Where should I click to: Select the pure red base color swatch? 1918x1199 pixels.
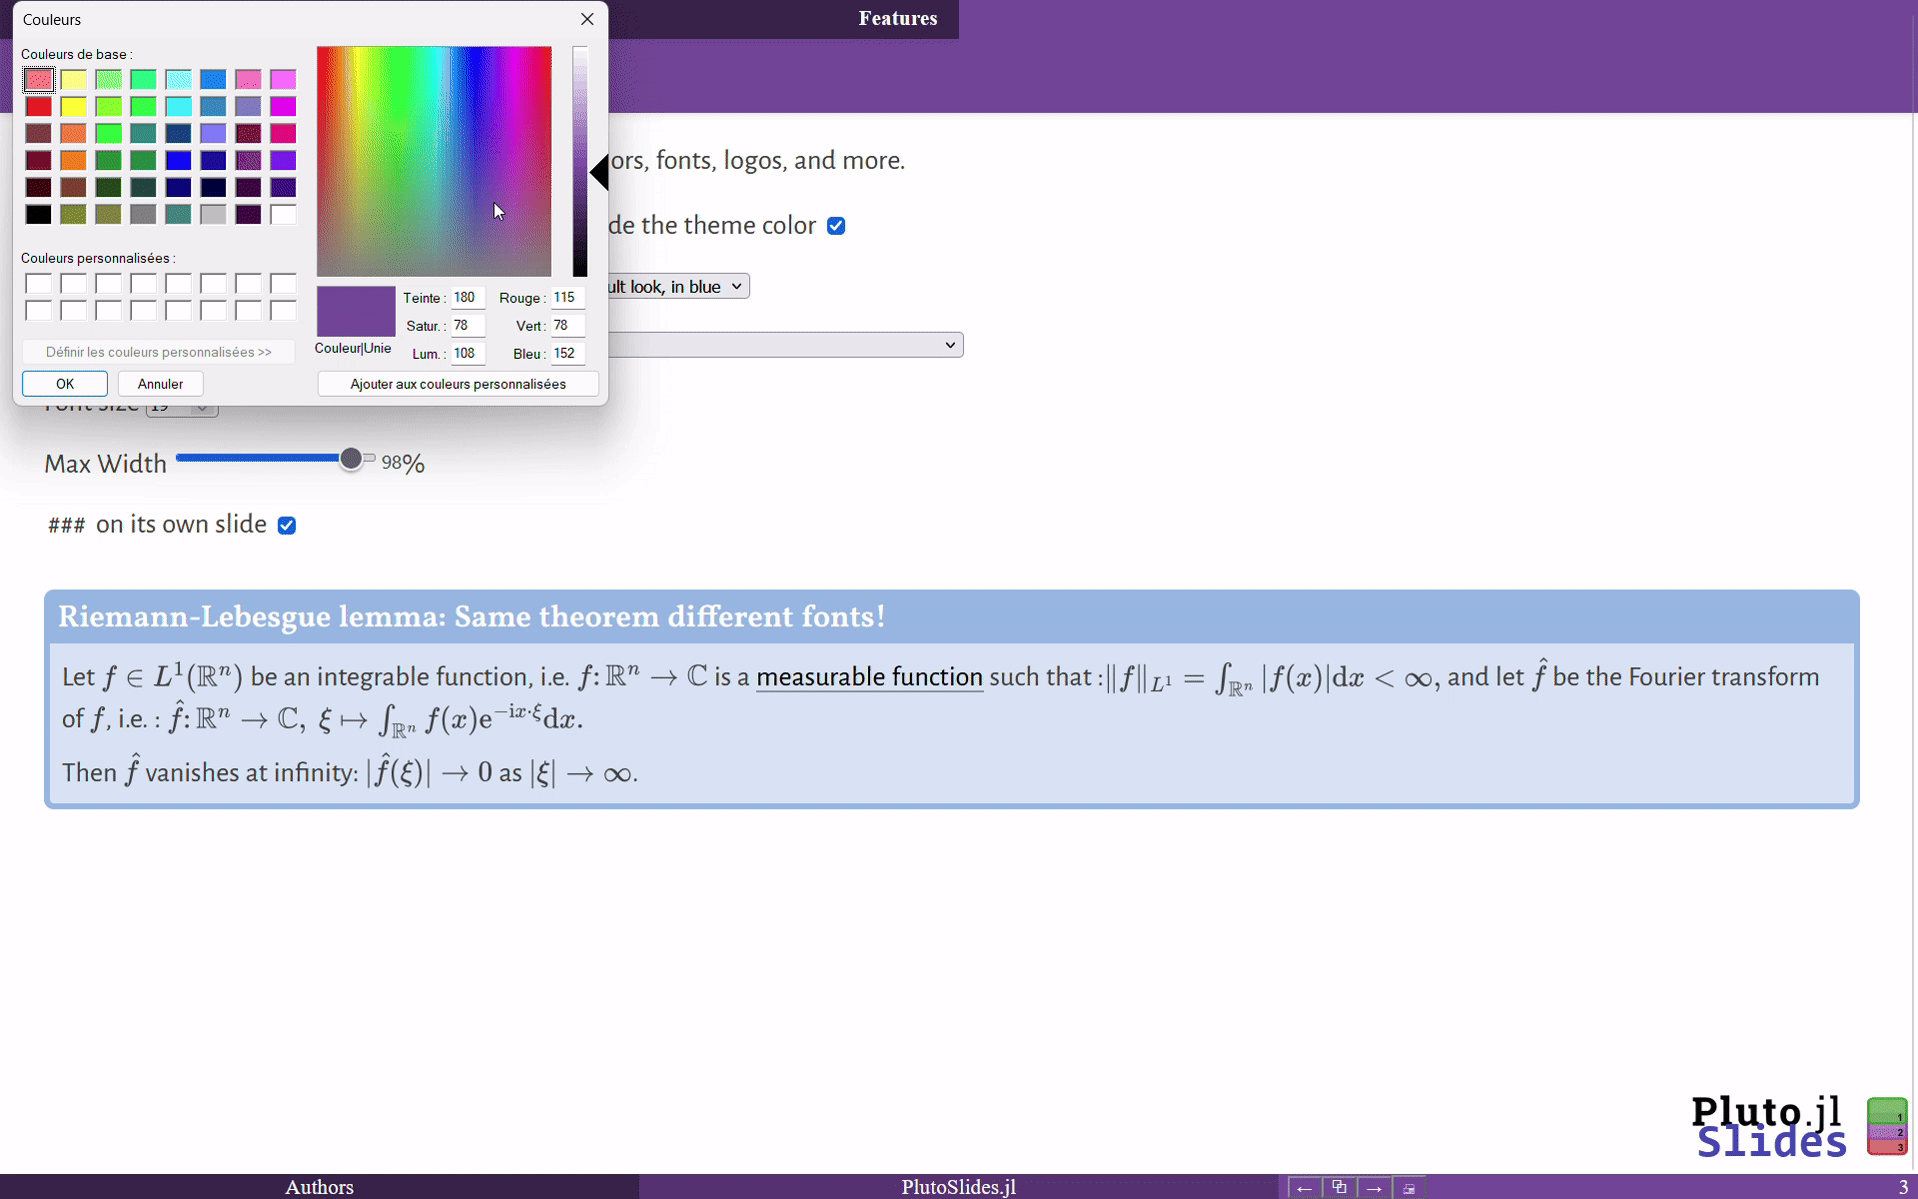(x=38, y=107)
